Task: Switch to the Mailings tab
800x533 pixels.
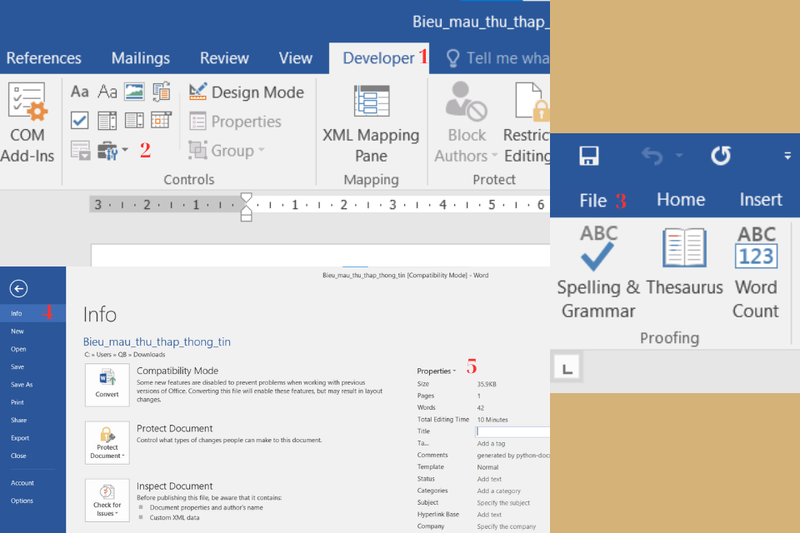Action: [140, 58]
